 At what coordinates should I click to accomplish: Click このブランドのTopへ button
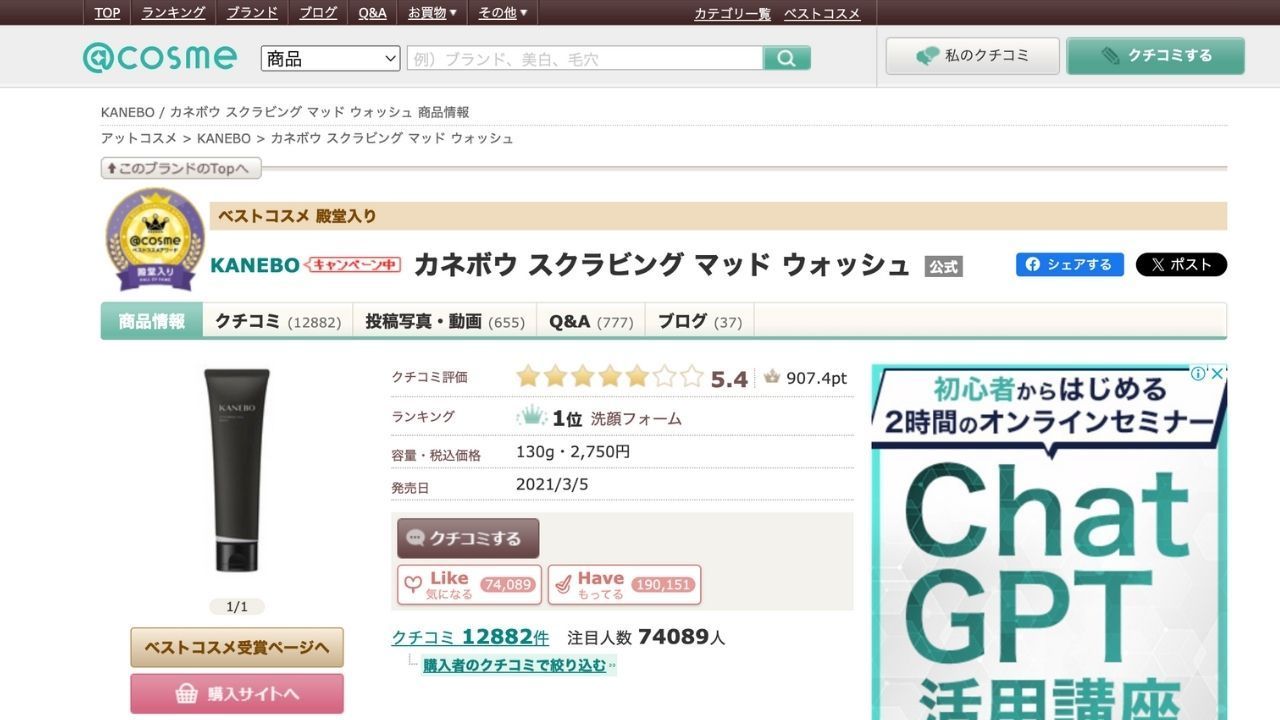pos(181,168)
